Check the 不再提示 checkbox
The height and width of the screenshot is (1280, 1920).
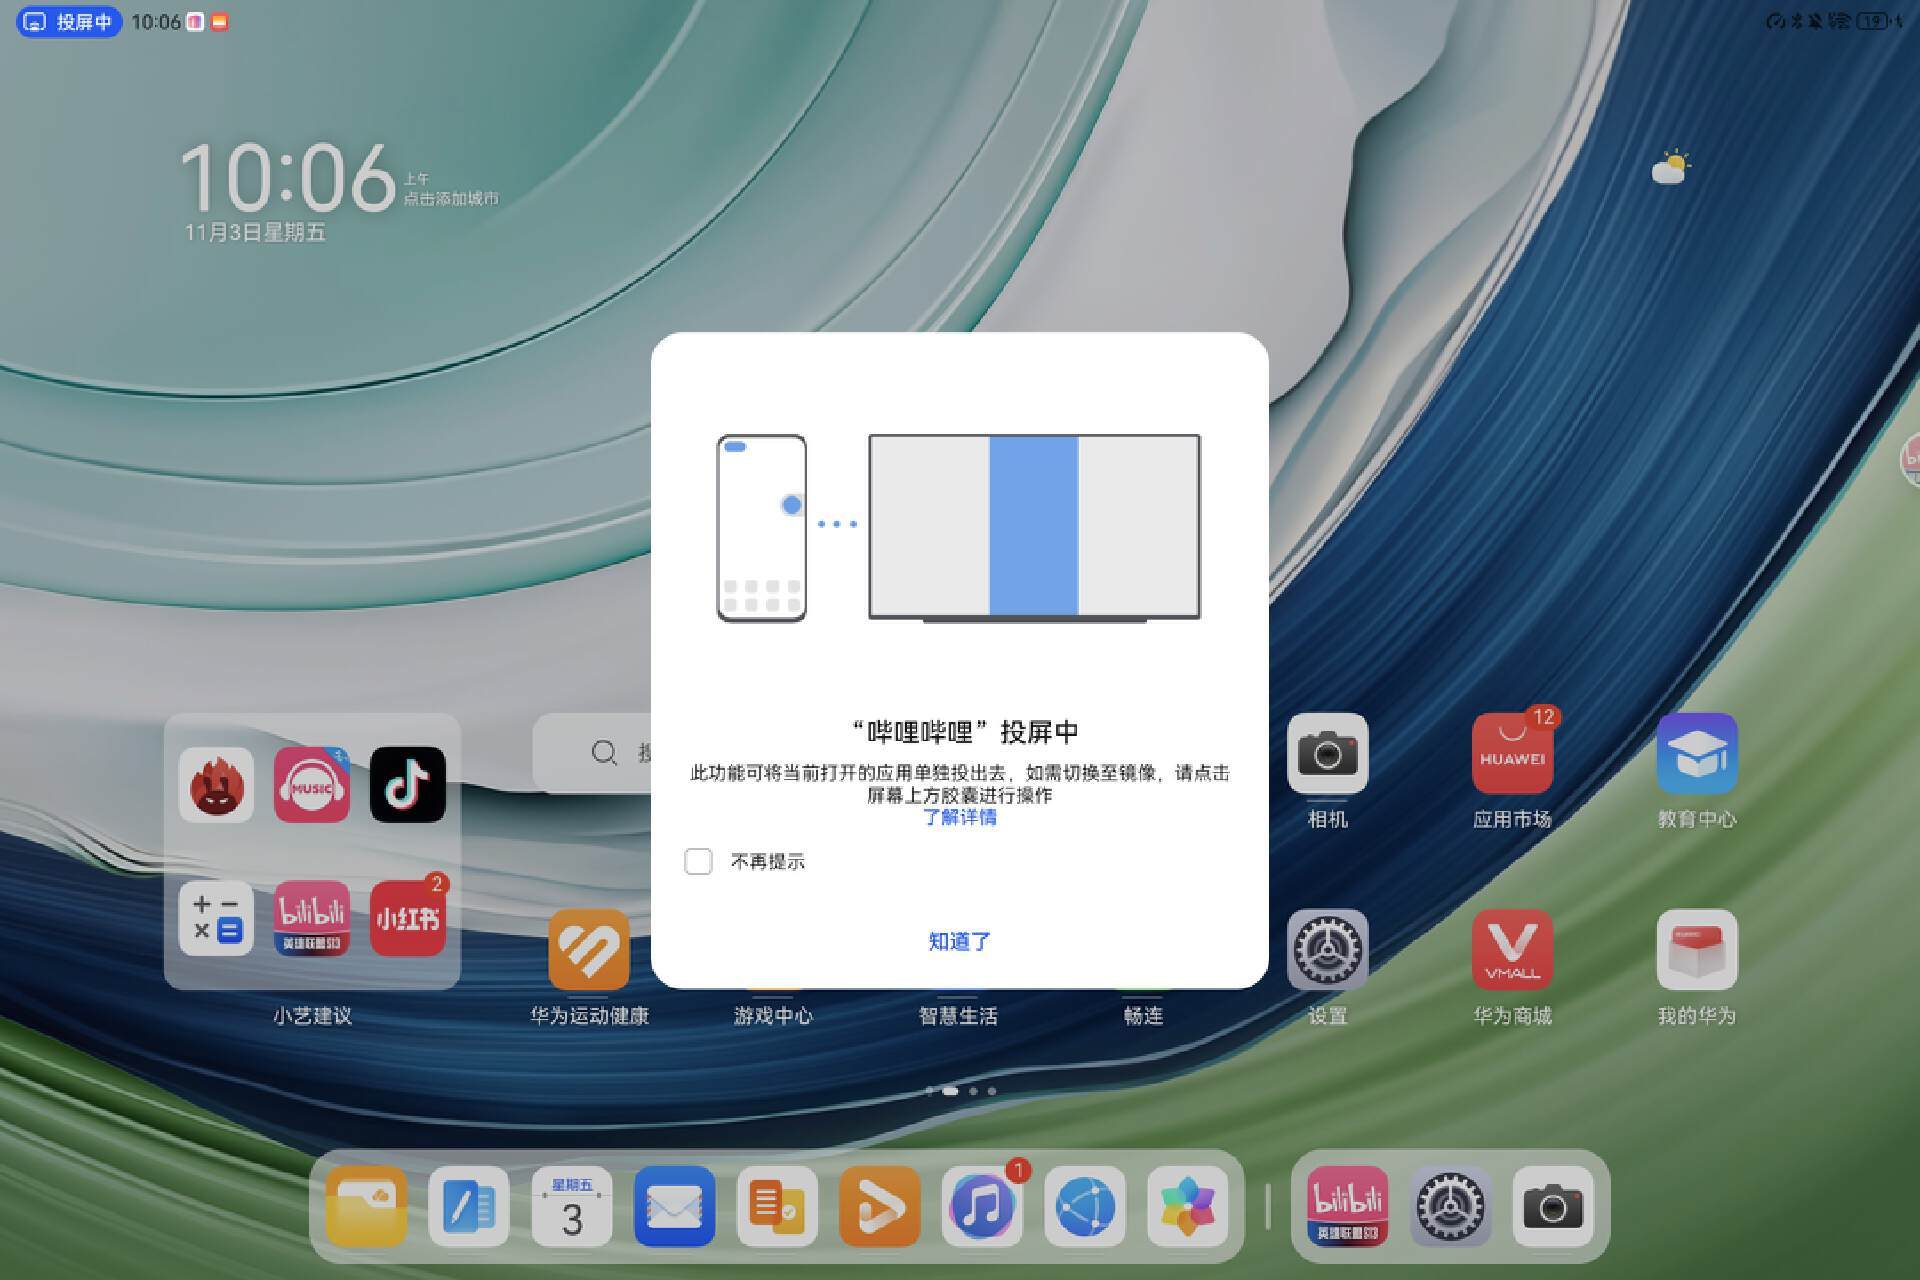(x=698, y=861)
